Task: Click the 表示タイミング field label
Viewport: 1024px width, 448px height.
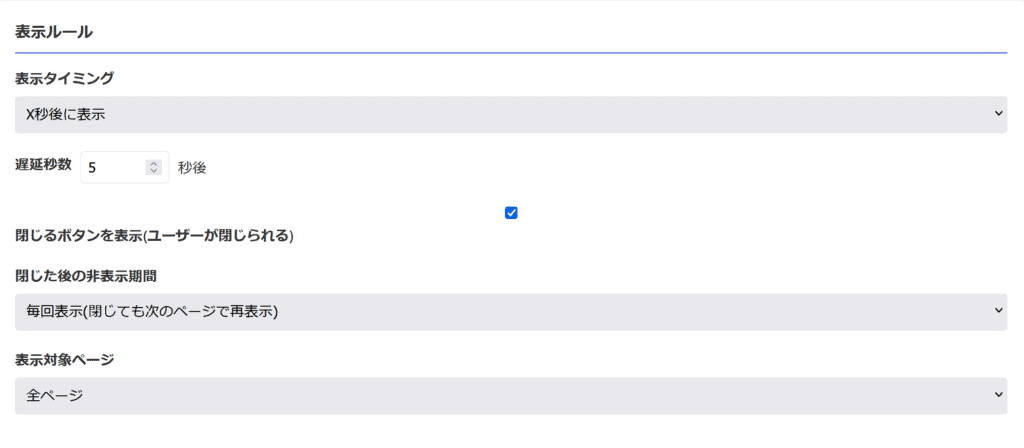Action: 64,79
